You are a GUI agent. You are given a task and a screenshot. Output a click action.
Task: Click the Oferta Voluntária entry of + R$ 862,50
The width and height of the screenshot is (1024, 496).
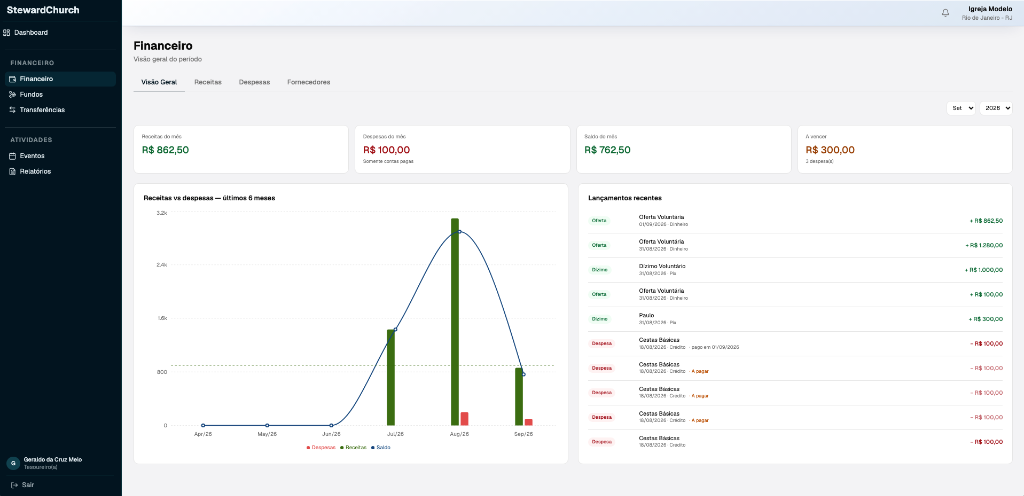click(795, 221)
